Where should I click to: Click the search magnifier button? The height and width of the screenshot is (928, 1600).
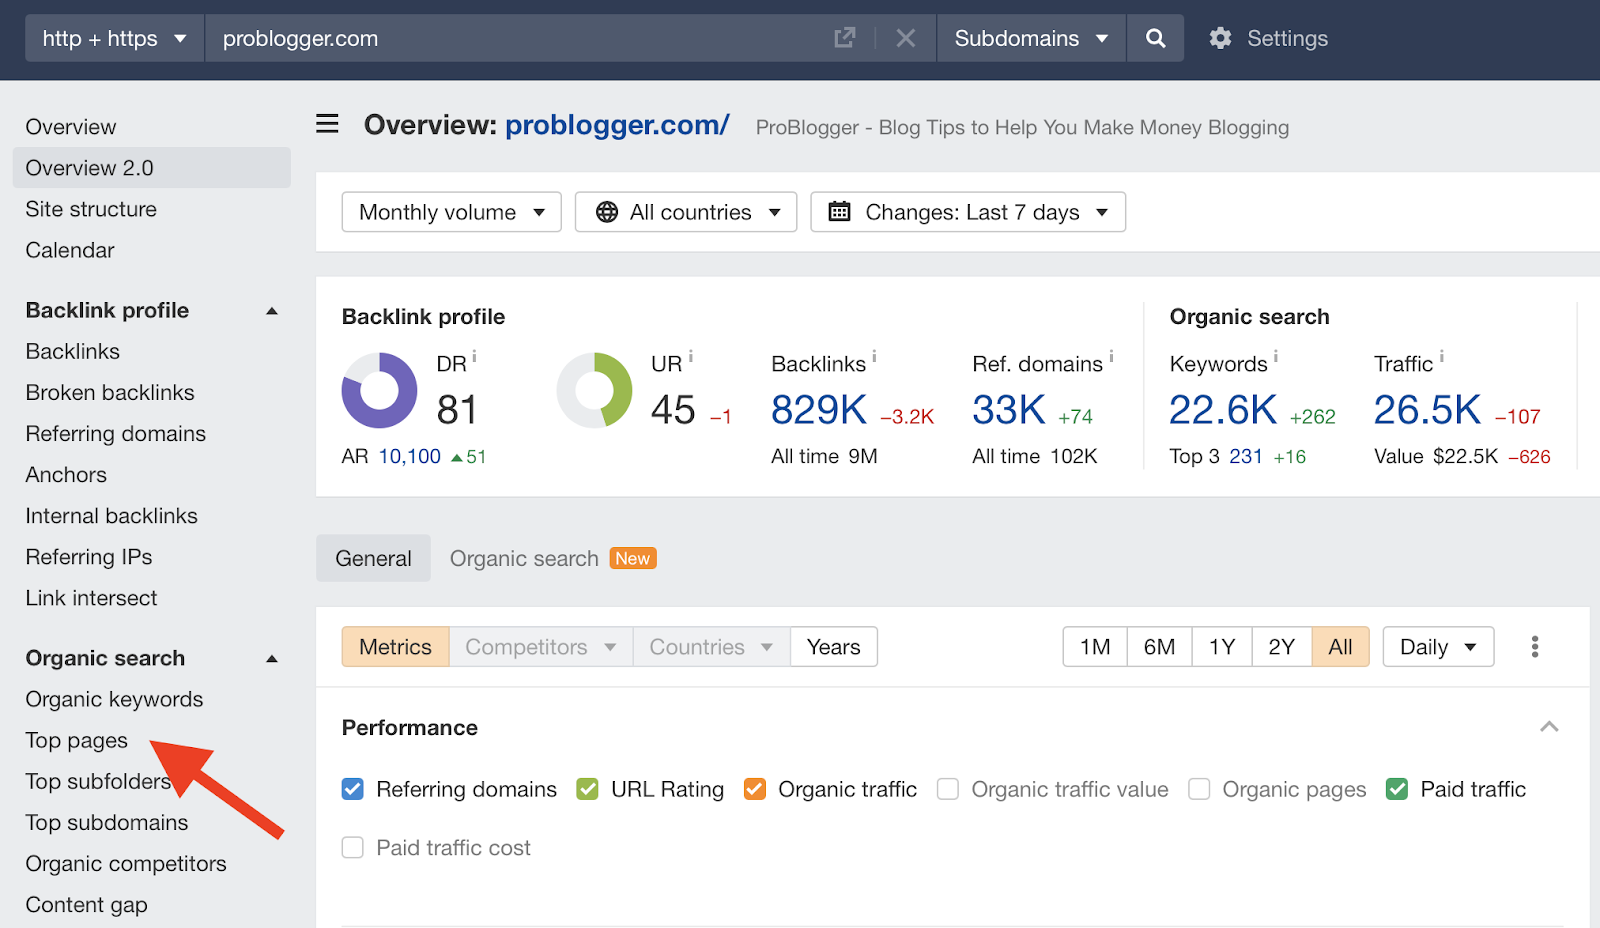(x=1155, y=38)
